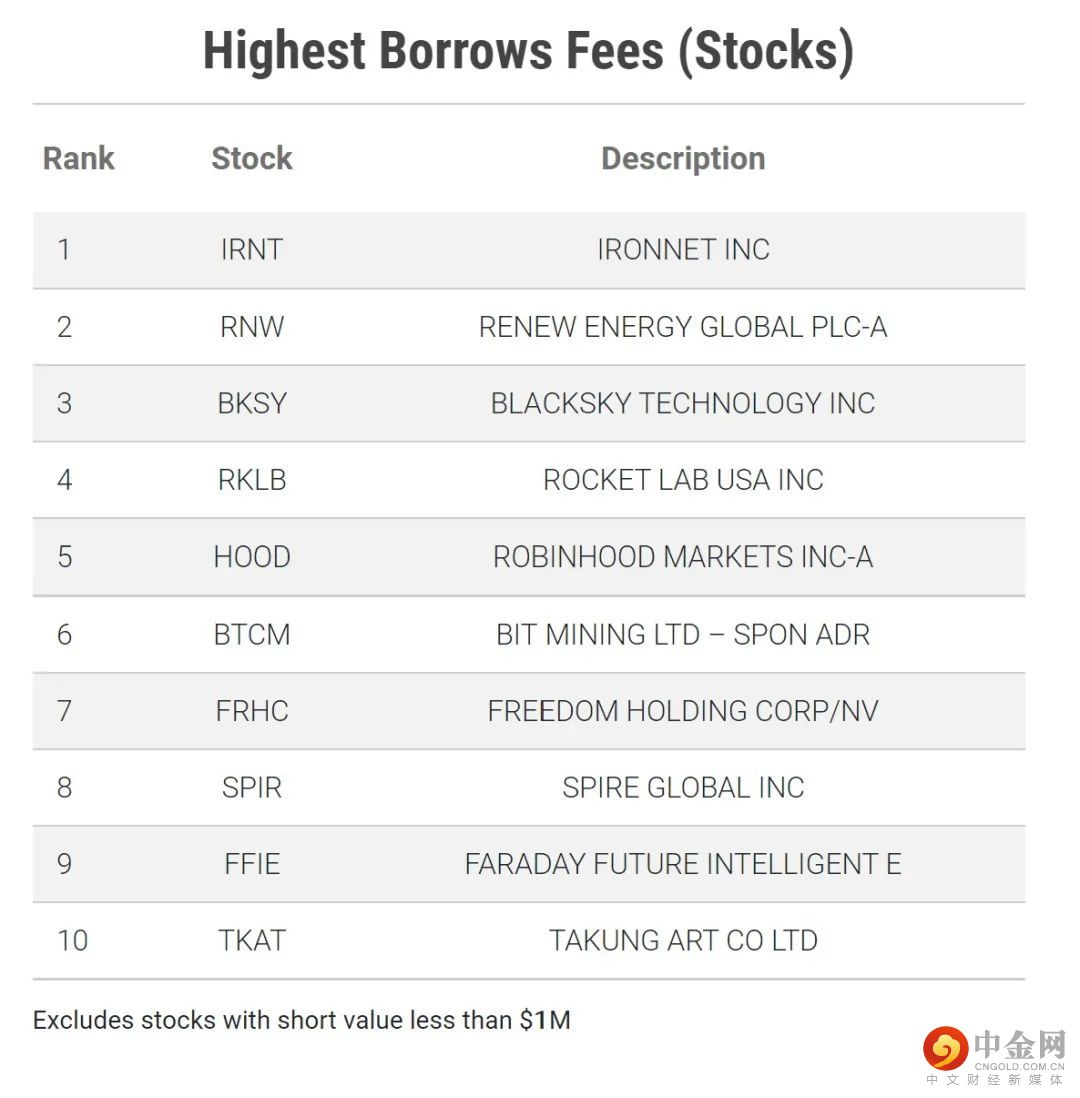Click the FFIE ticker
This screenshot has width=1080, height=1098.
click(252, 864)
